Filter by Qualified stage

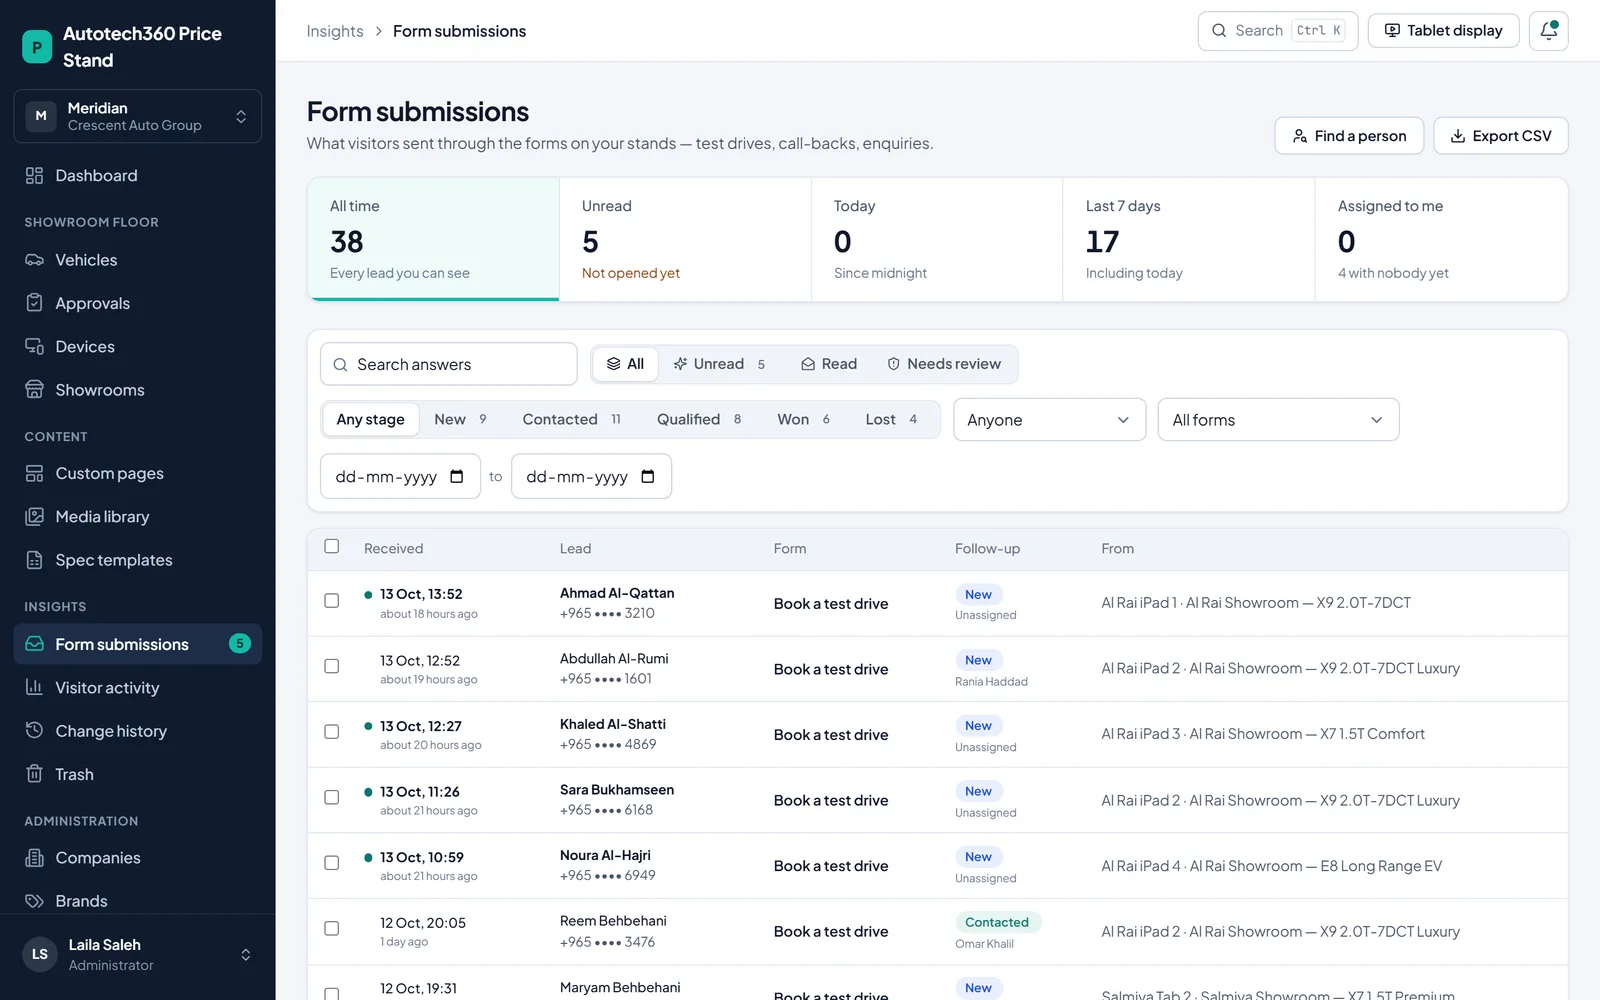[x=699, y=420]
